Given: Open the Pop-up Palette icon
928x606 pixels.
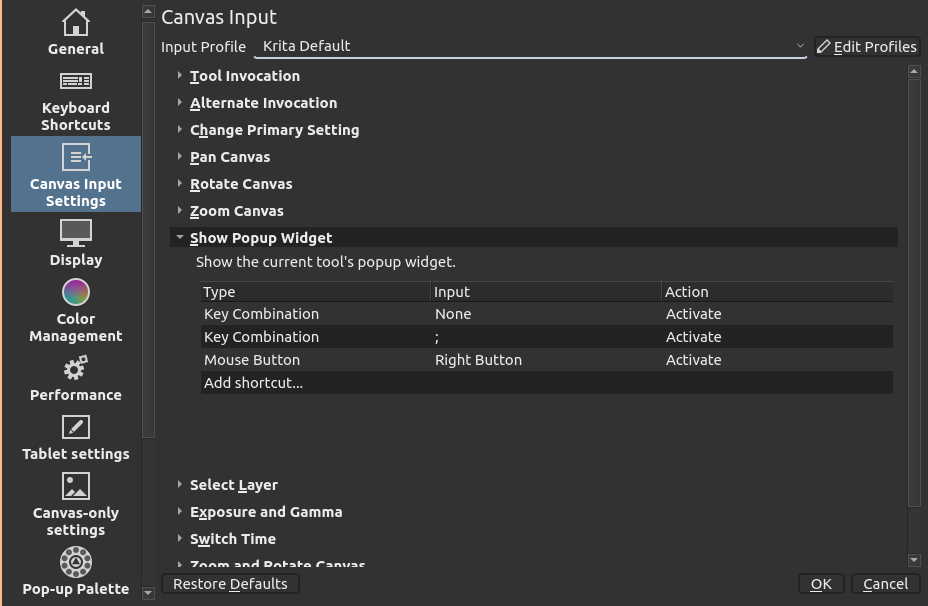Looking at the screenshot, I should pos(76,562).
